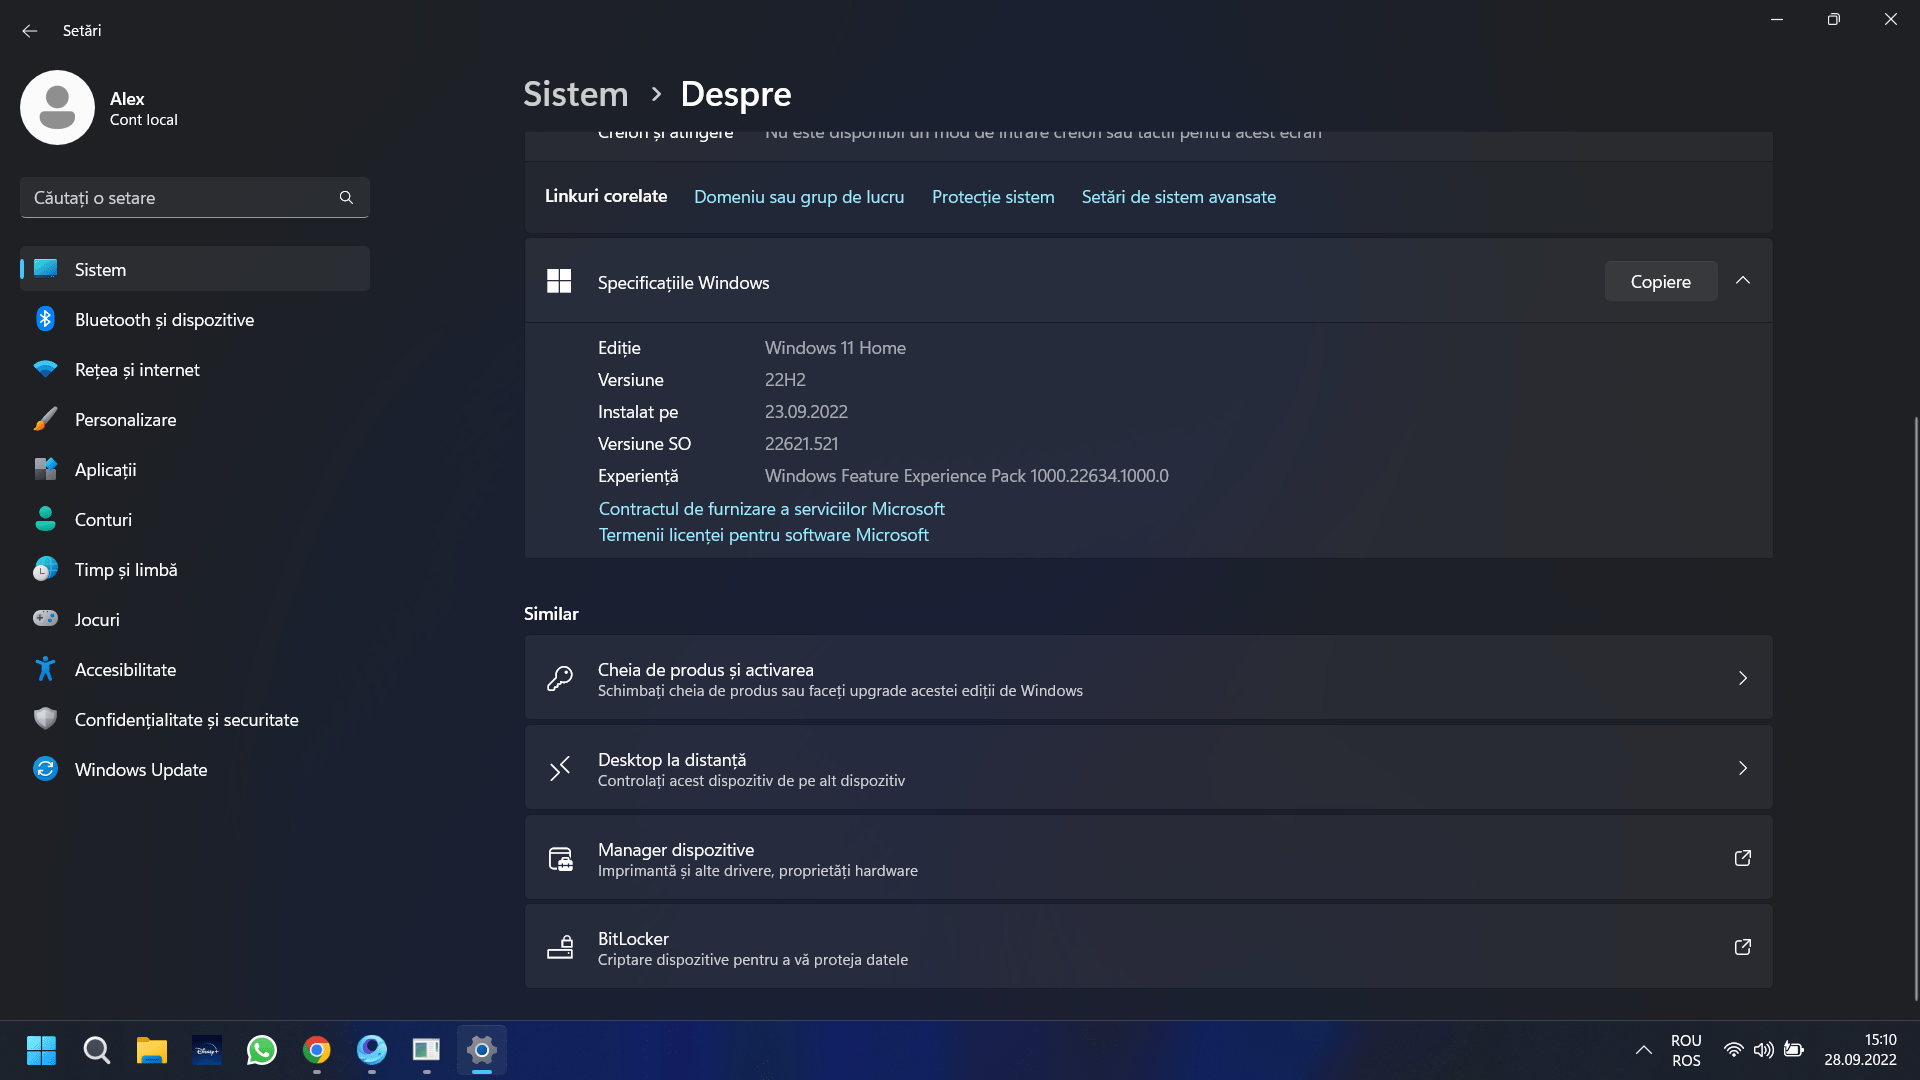Open the Microsoft Edge-like blue app on taskbar

tap(372, 1050)
